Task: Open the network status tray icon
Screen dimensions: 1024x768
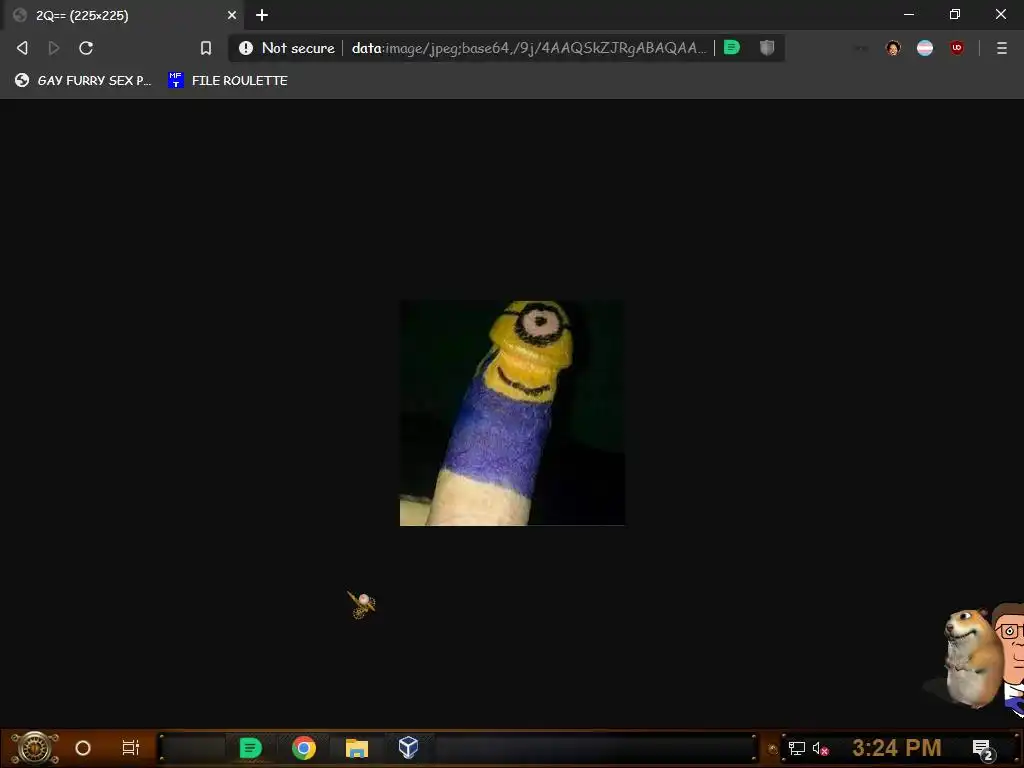Action: [797, 748]
